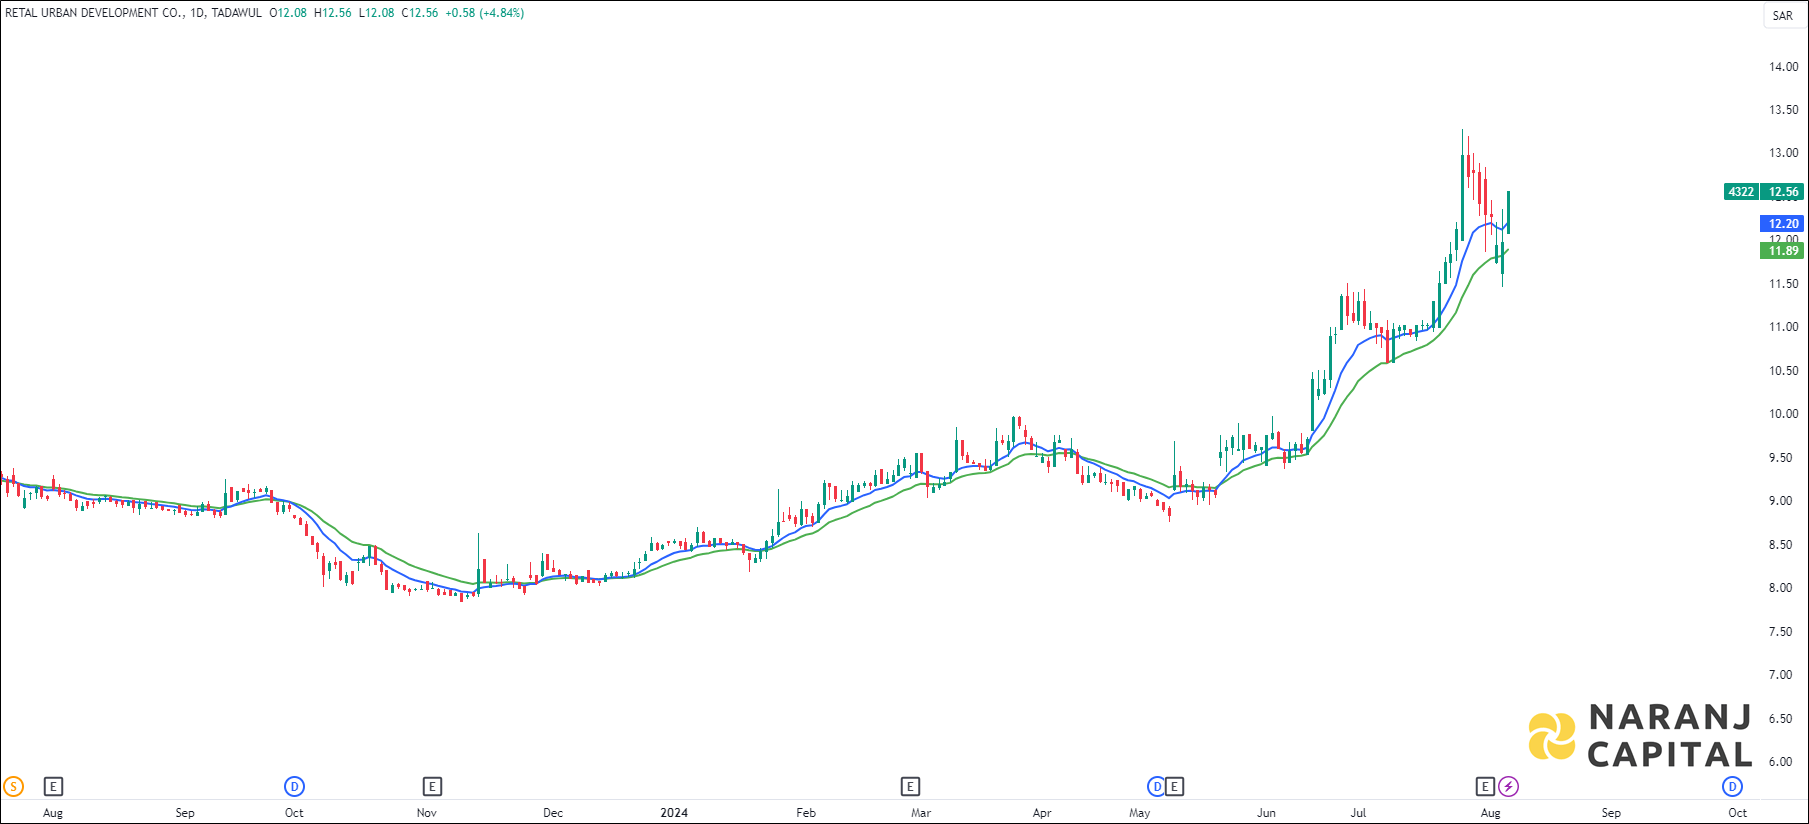Click the May label on time axis
This screenshot has width=1809, height=824.
click(1140, 813)
